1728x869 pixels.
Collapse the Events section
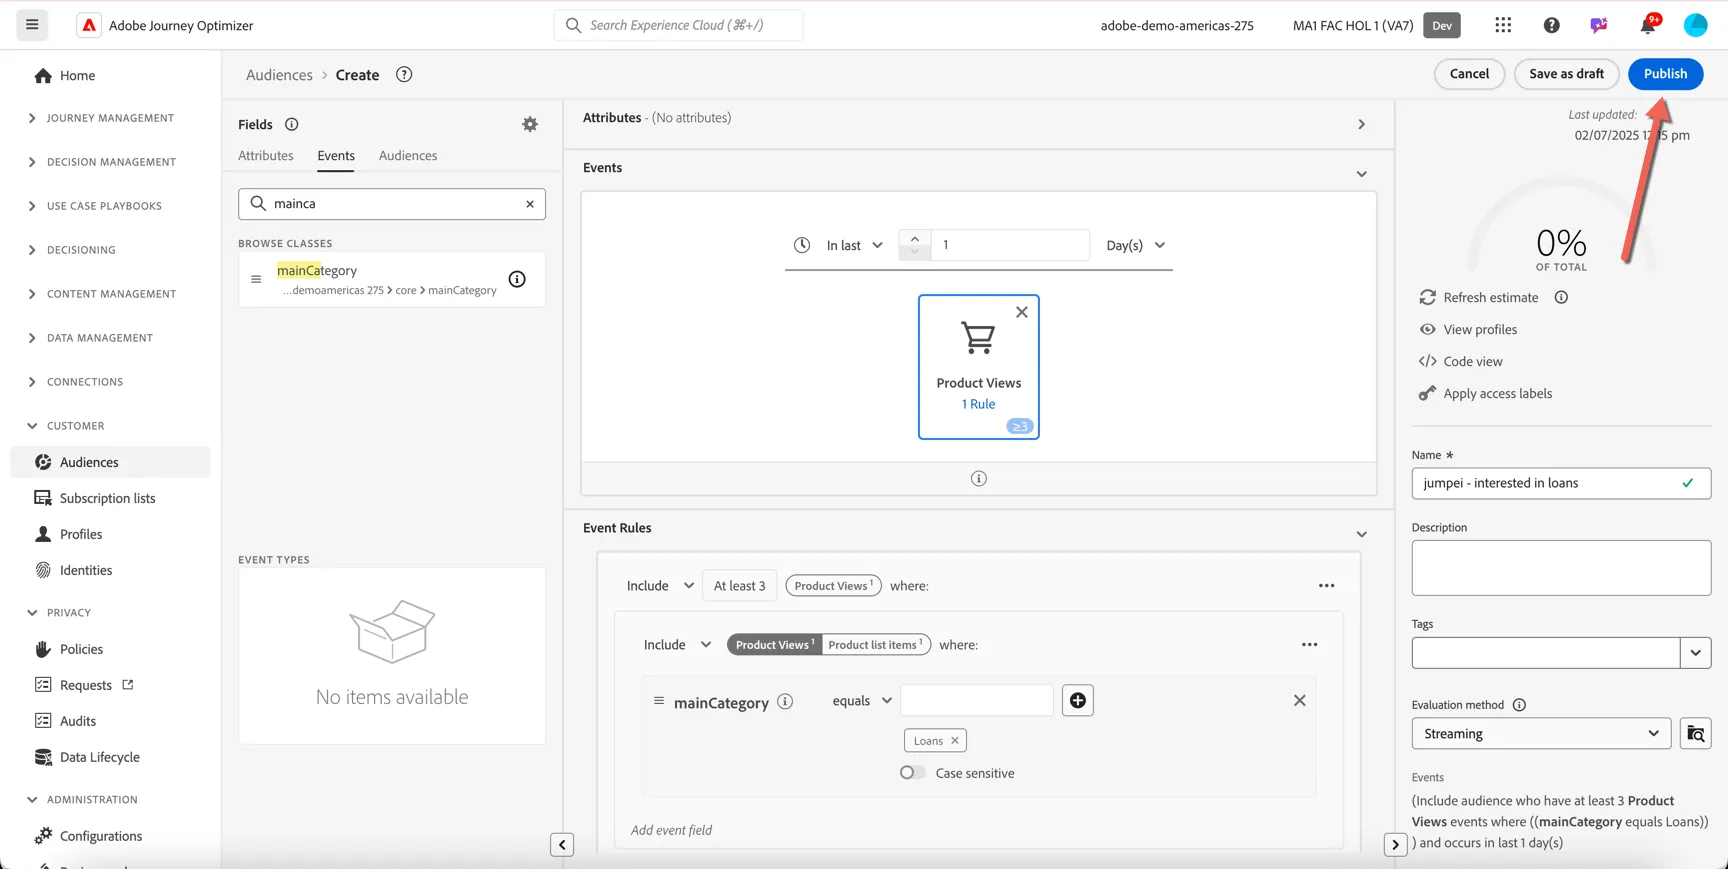(x=1361, y=174)
